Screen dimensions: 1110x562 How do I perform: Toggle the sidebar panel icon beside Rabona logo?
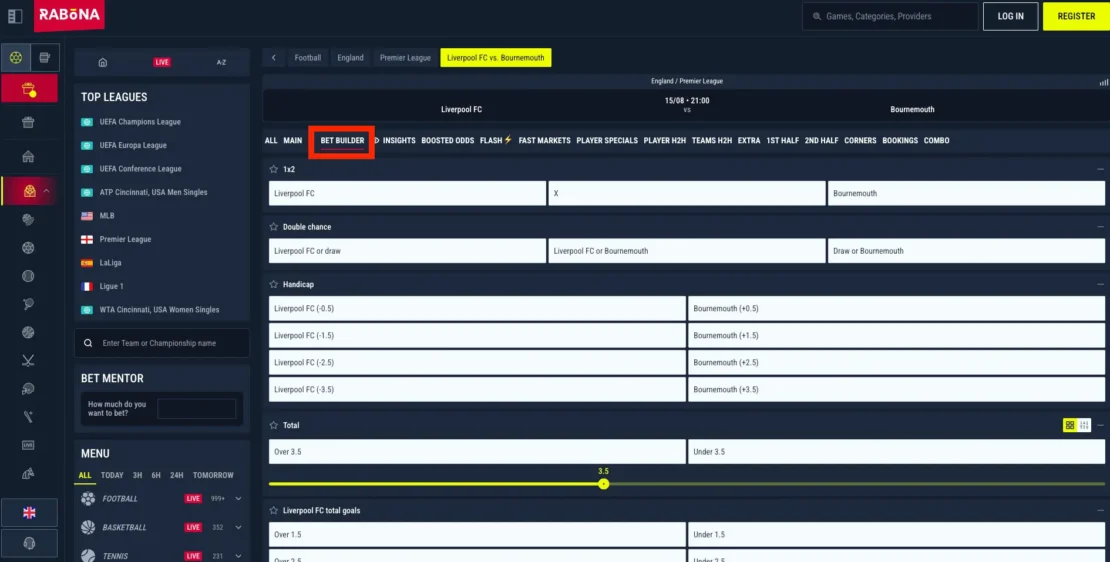tap(15, 16)
